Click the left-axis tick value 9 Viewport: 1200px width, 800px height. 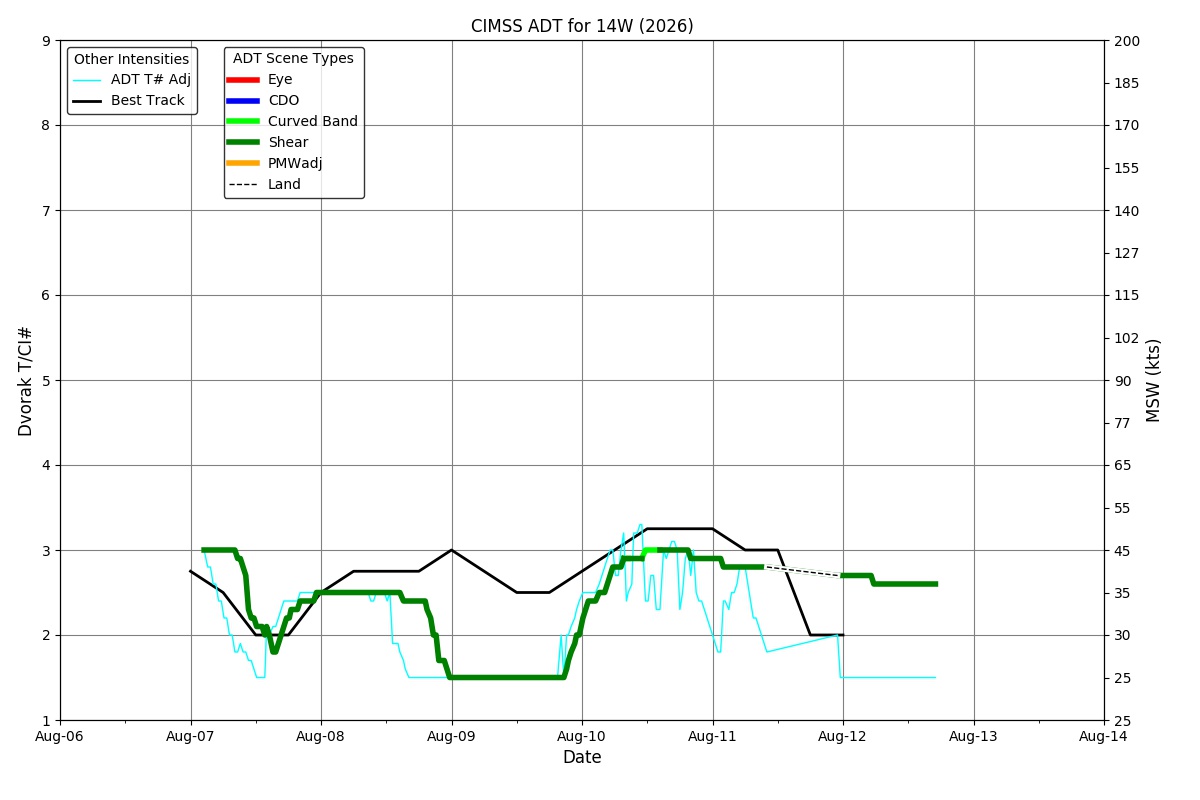[x=46, y=41]
